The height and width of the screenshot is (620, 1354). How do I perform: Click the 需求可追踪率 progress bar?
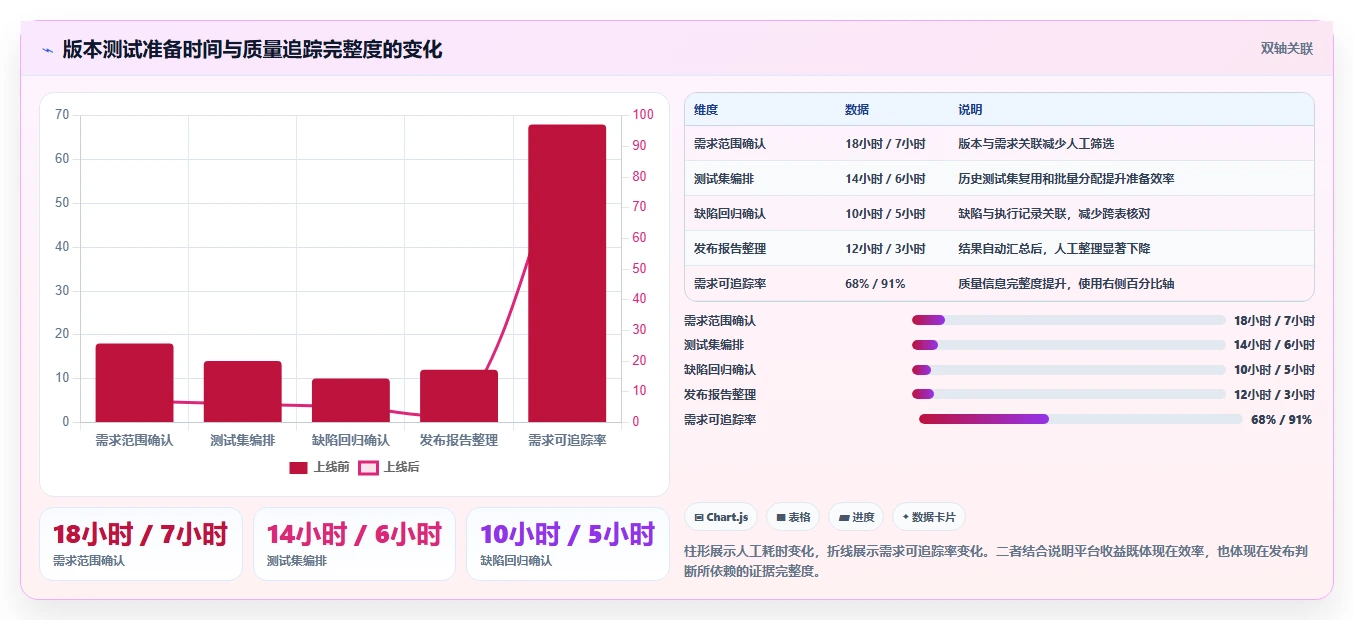click(x=1081, y=420)
